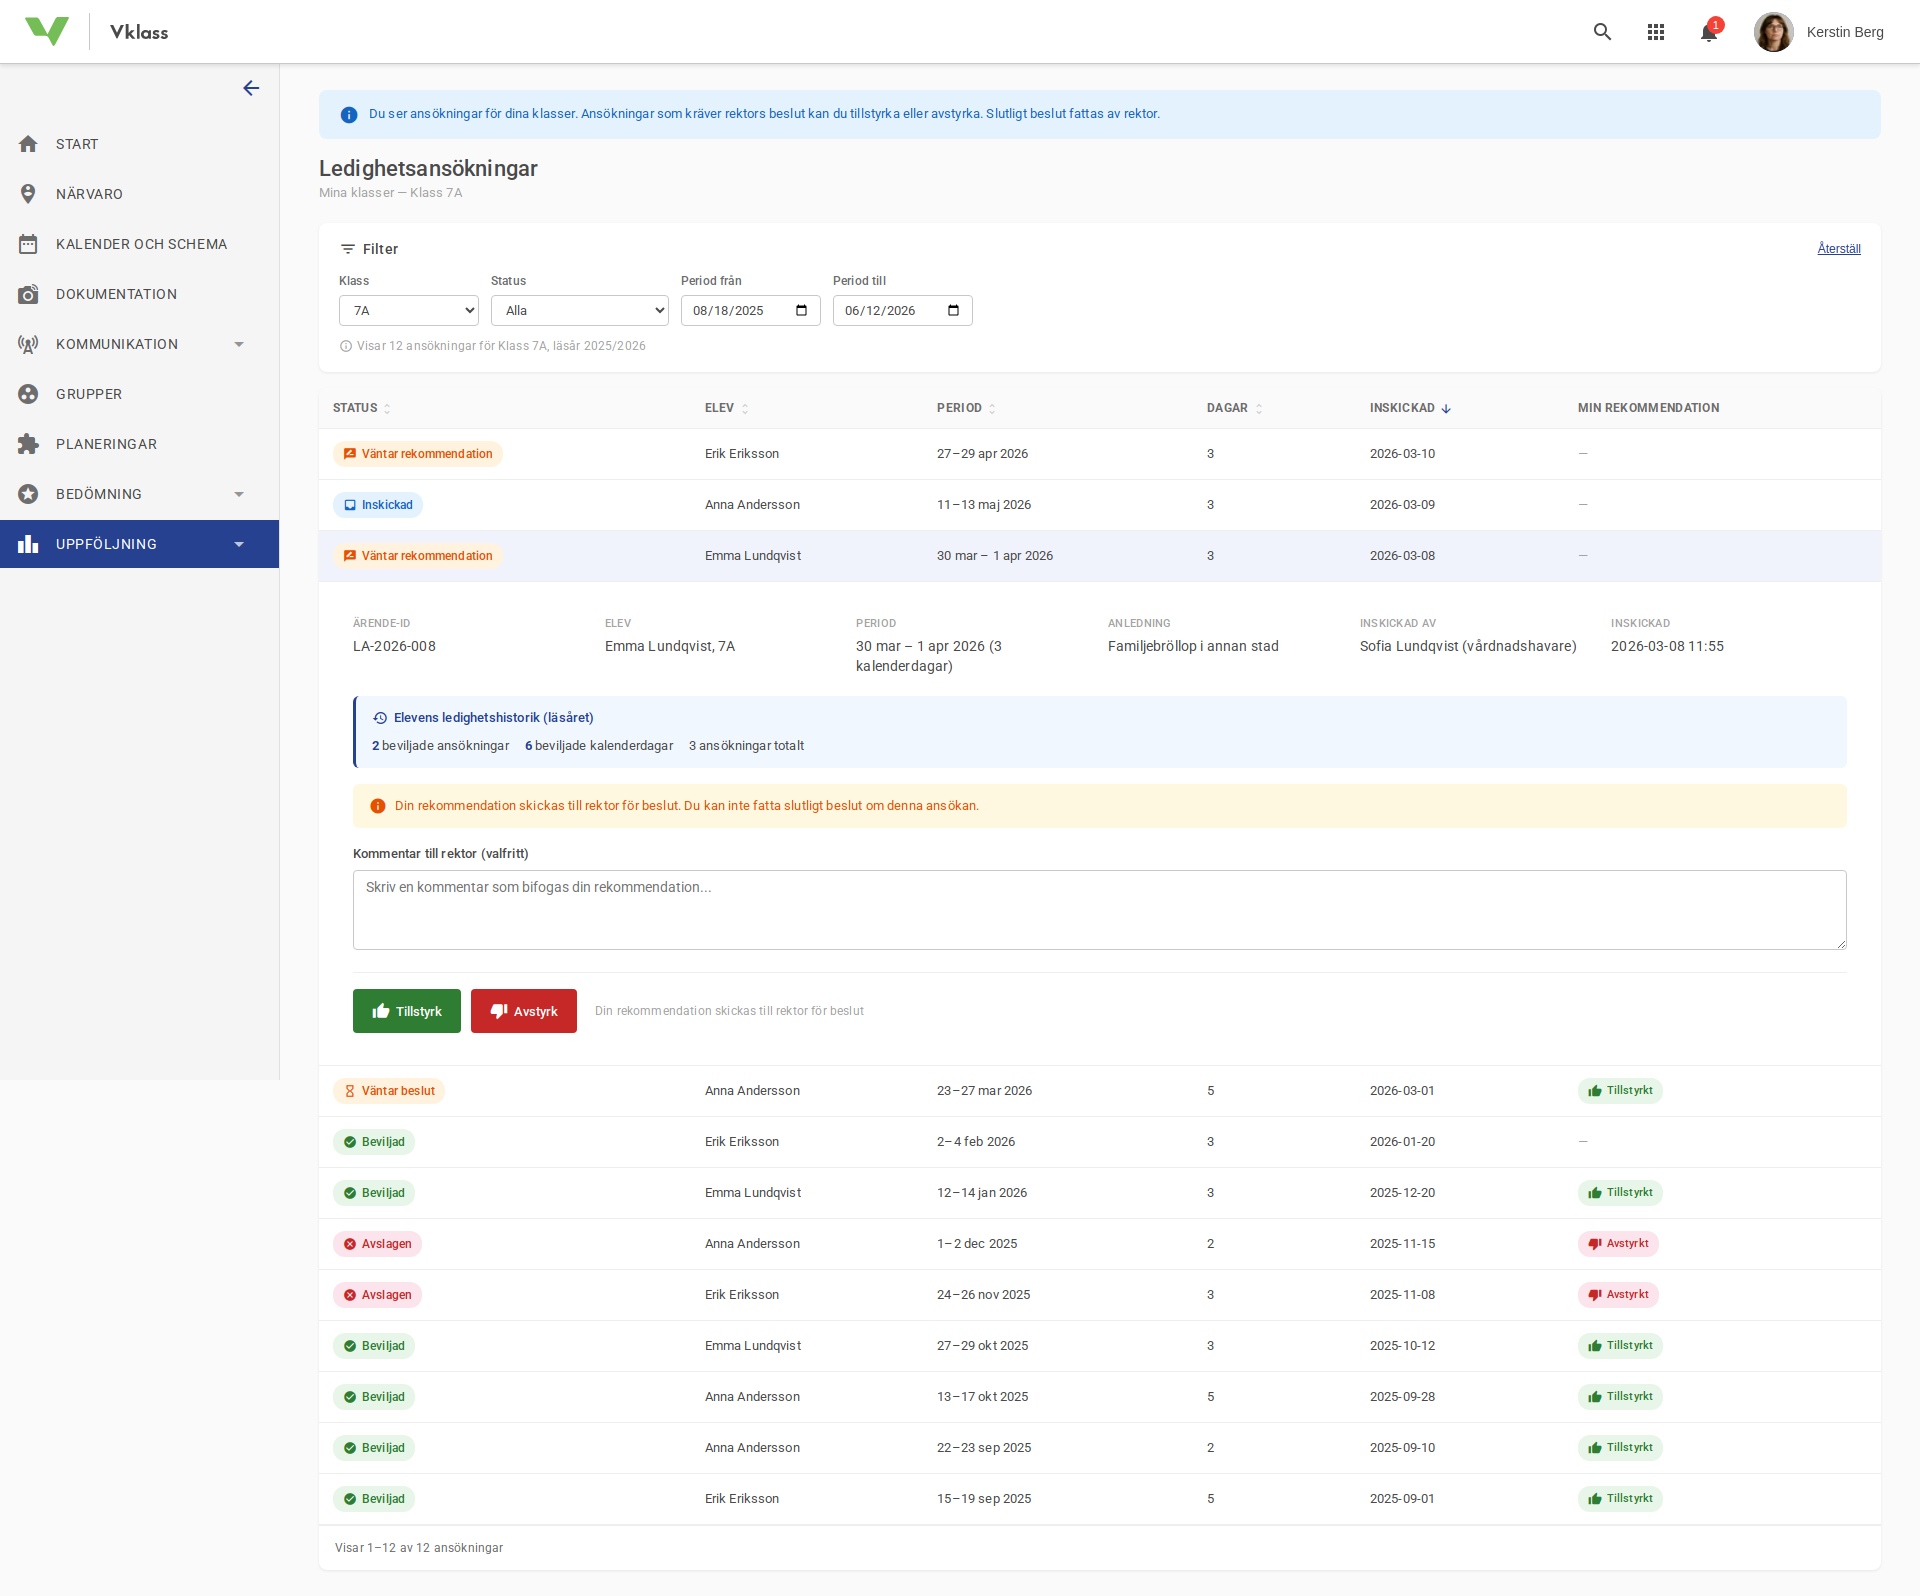This screenshot has width=1920, height=1596.
Task: Open the app launcher grid
Action: [x=1656, y=31]
